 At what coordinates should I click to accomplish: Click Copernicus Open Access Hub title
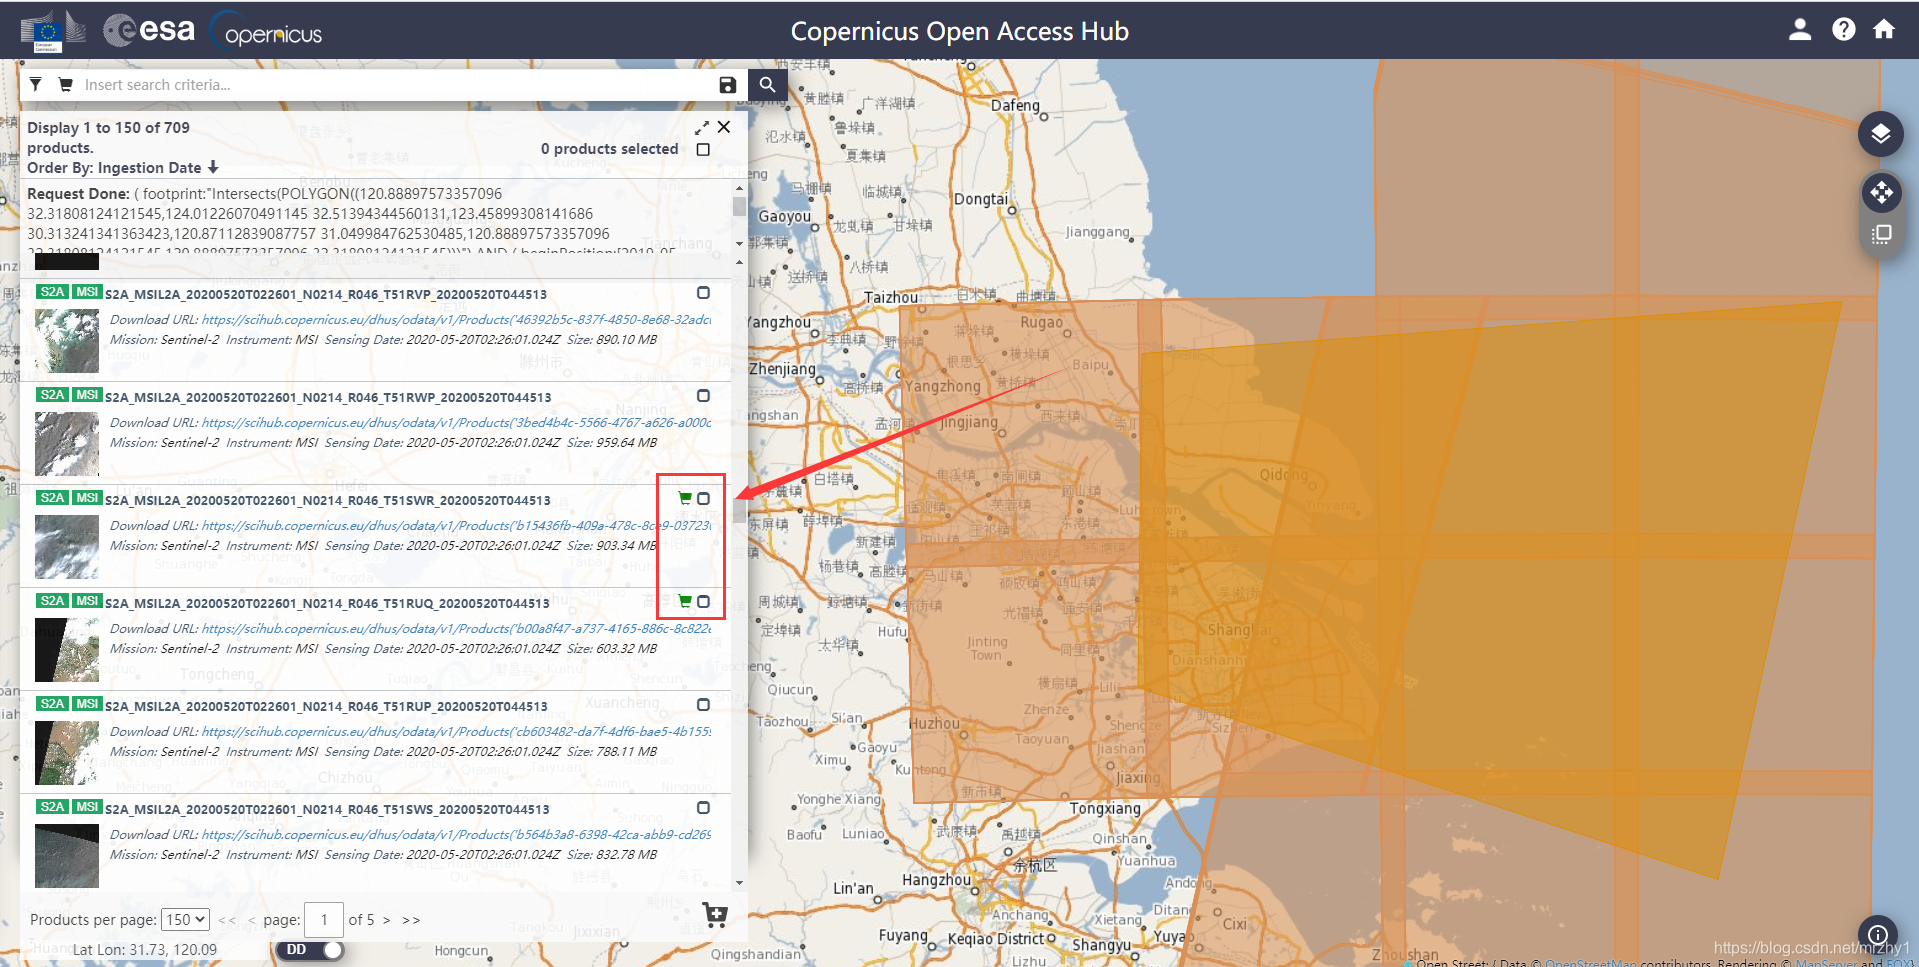[x=960, y=32]
